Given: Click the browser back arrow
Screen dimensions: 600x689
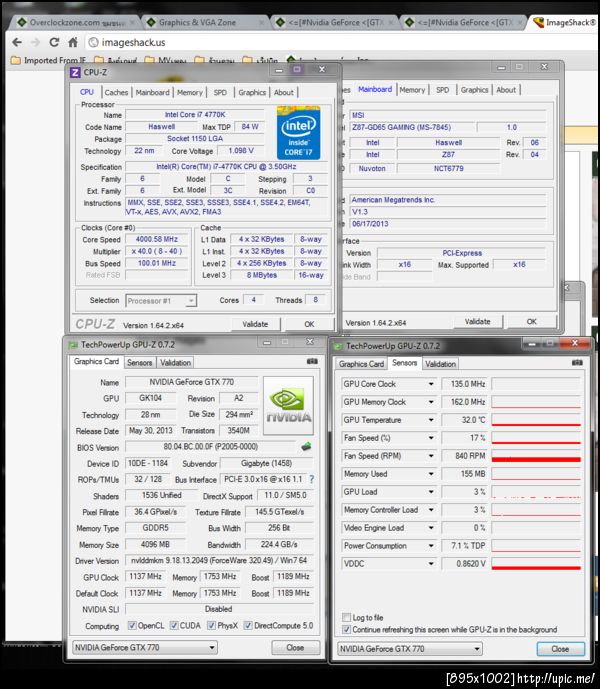Looking at the screenshot, I should 17,43.
